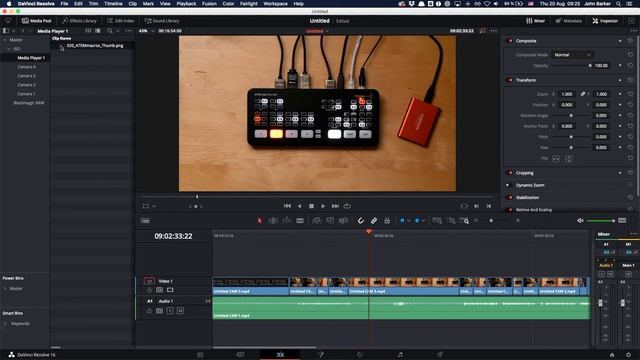
Task: Open the Fusion menu
Action: tap(209, 4)
